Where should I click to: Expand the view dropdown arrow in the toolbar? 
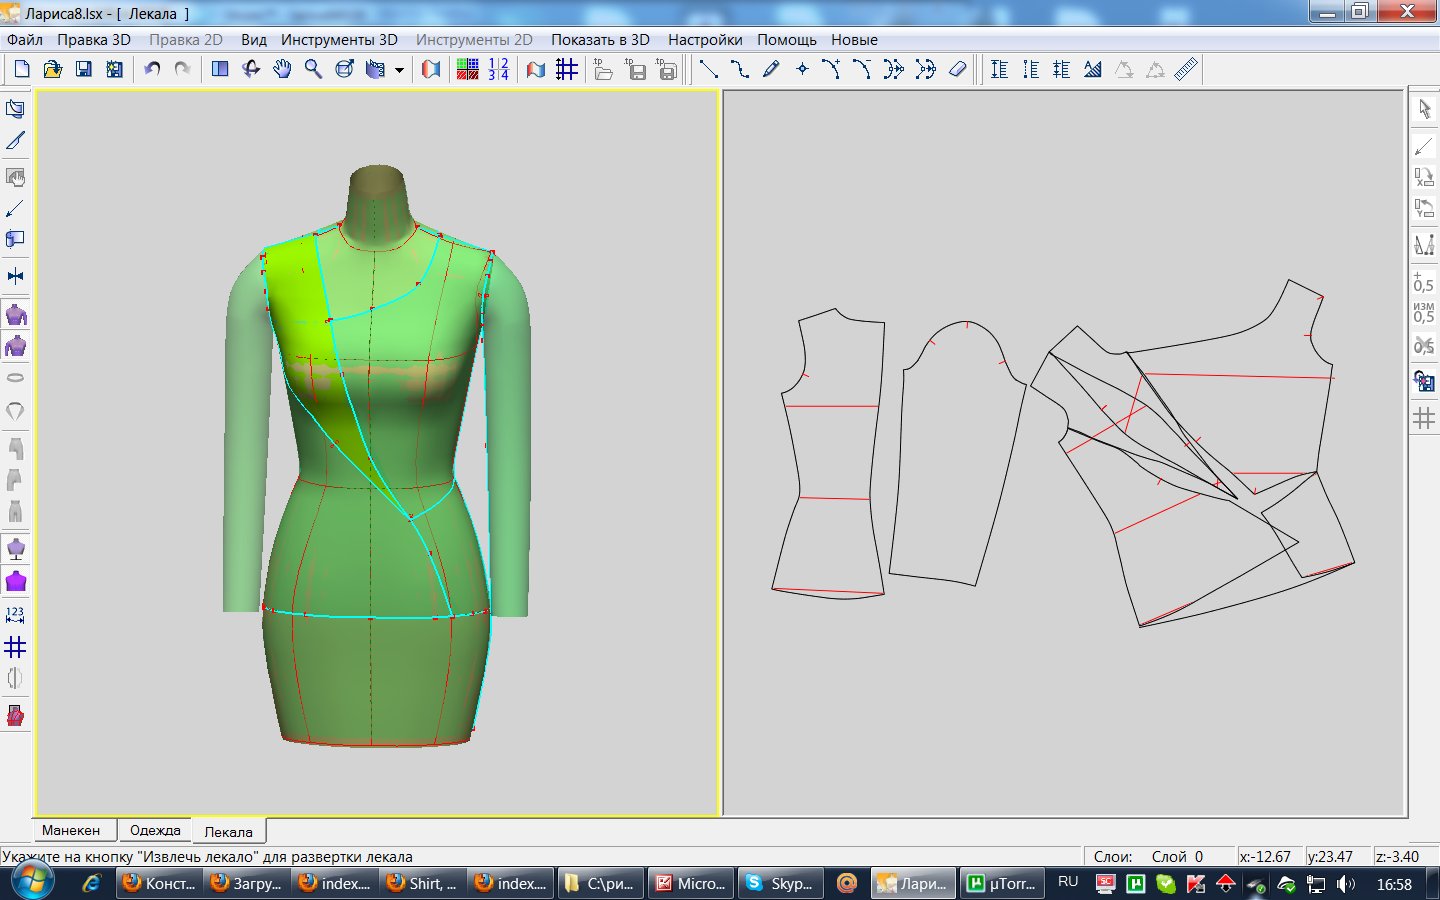coord(399,70)
